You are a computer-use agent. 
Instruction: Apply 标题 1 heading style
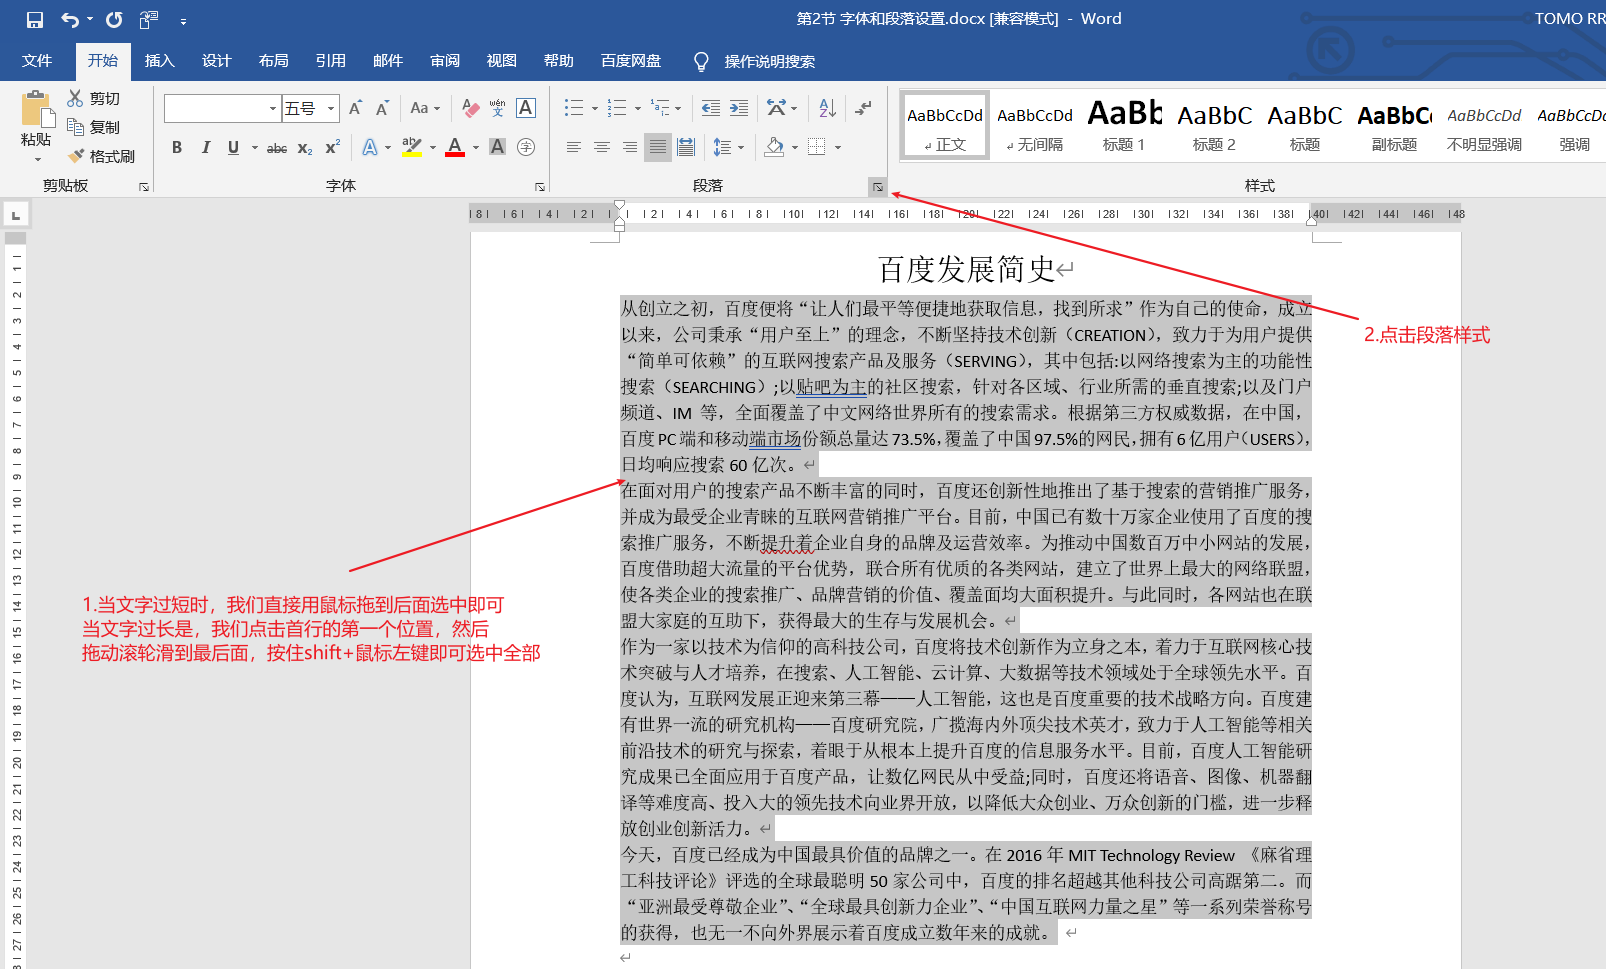pyautogui.click(x=1124, y=125)
